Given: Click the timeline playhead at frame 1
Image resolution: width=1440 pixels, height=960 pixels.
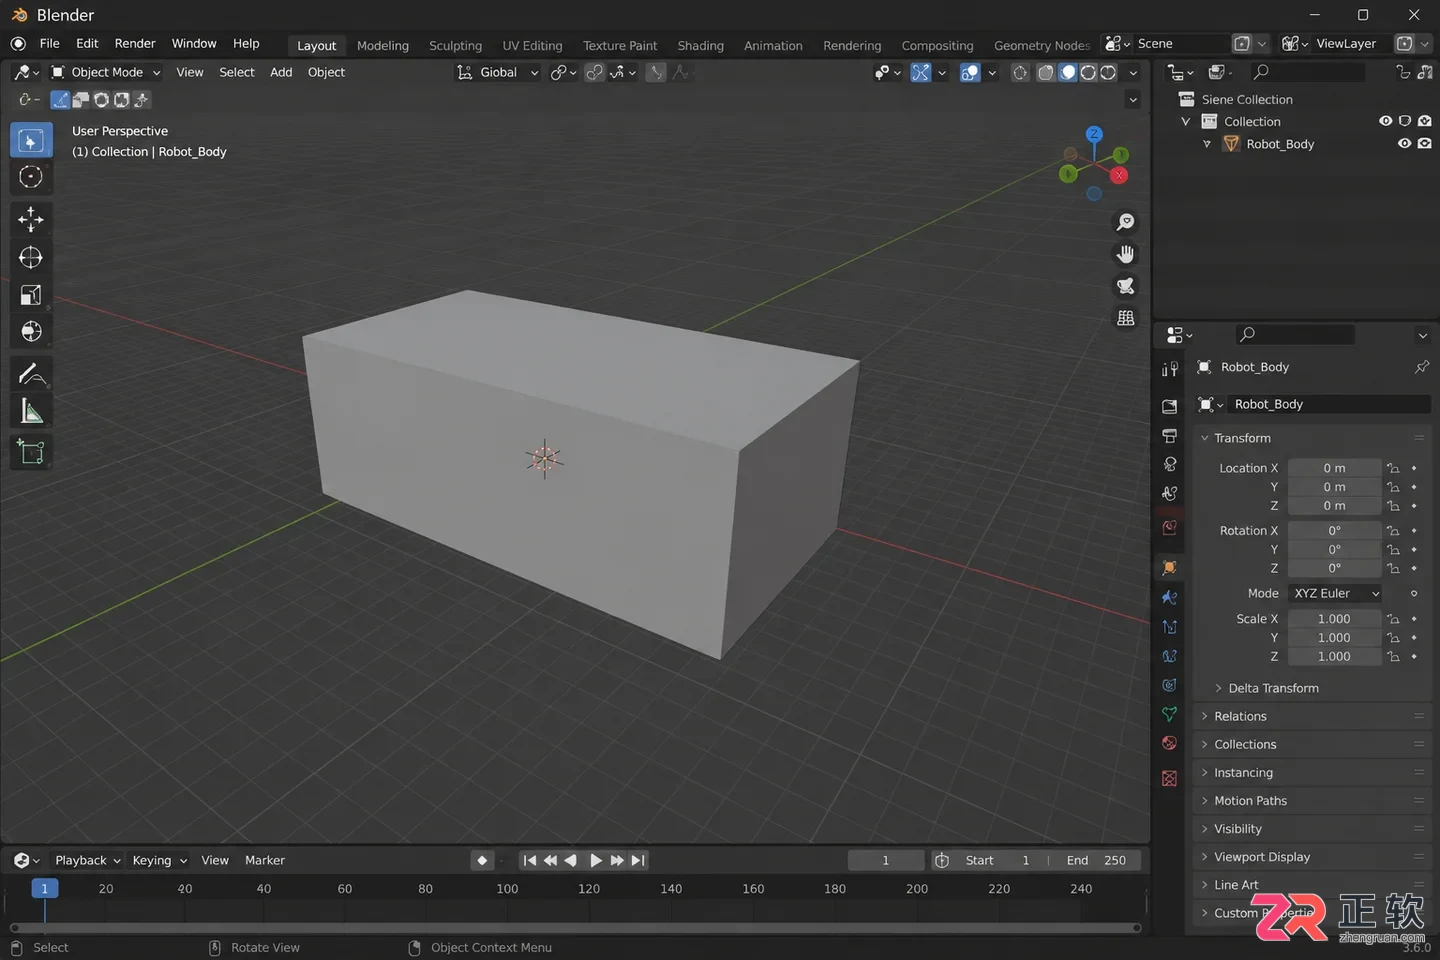Looking at the screenshot, I should [x=44, y=889].
